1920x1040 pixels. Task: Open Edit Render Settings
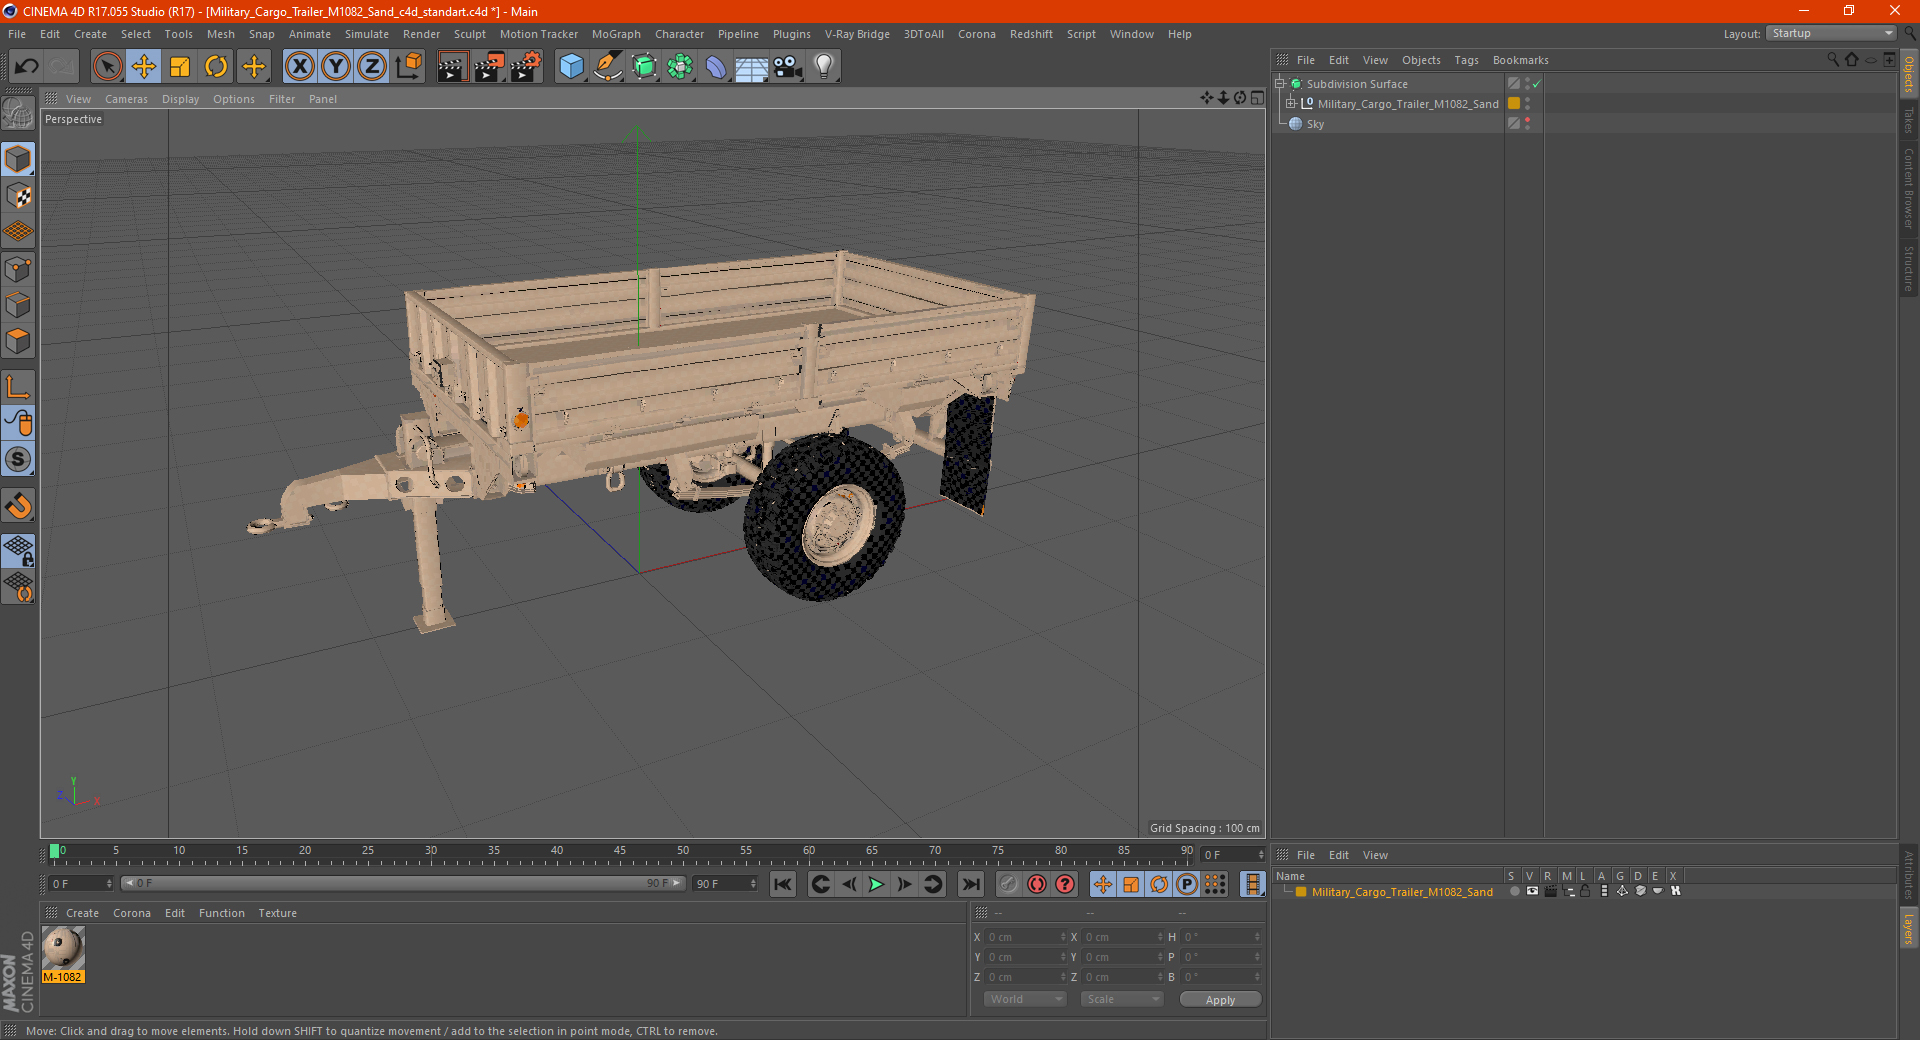click(526, 67)
